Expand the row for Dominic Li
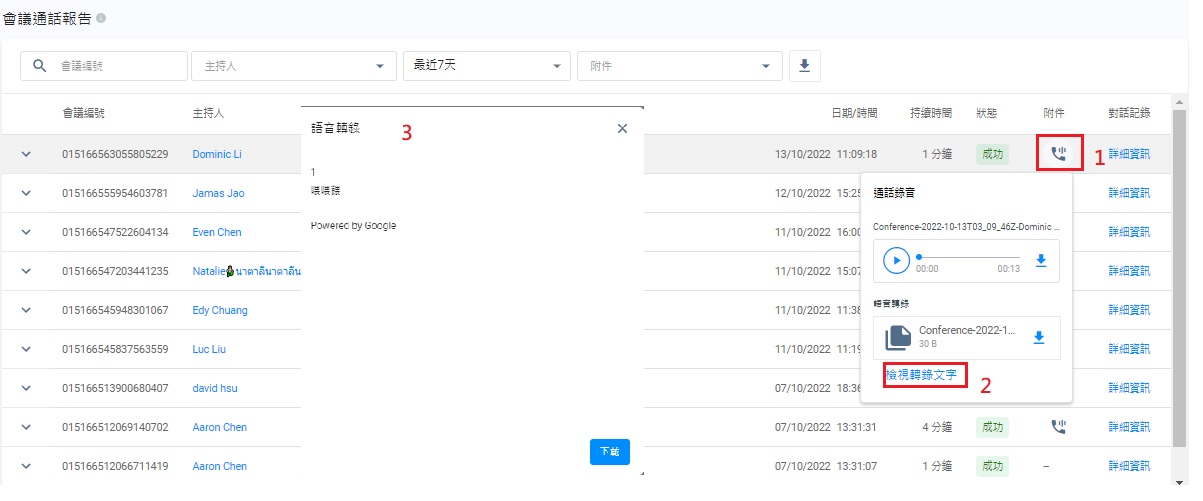This screenshot has height=501, width=1203. click(x=27, y=154)
